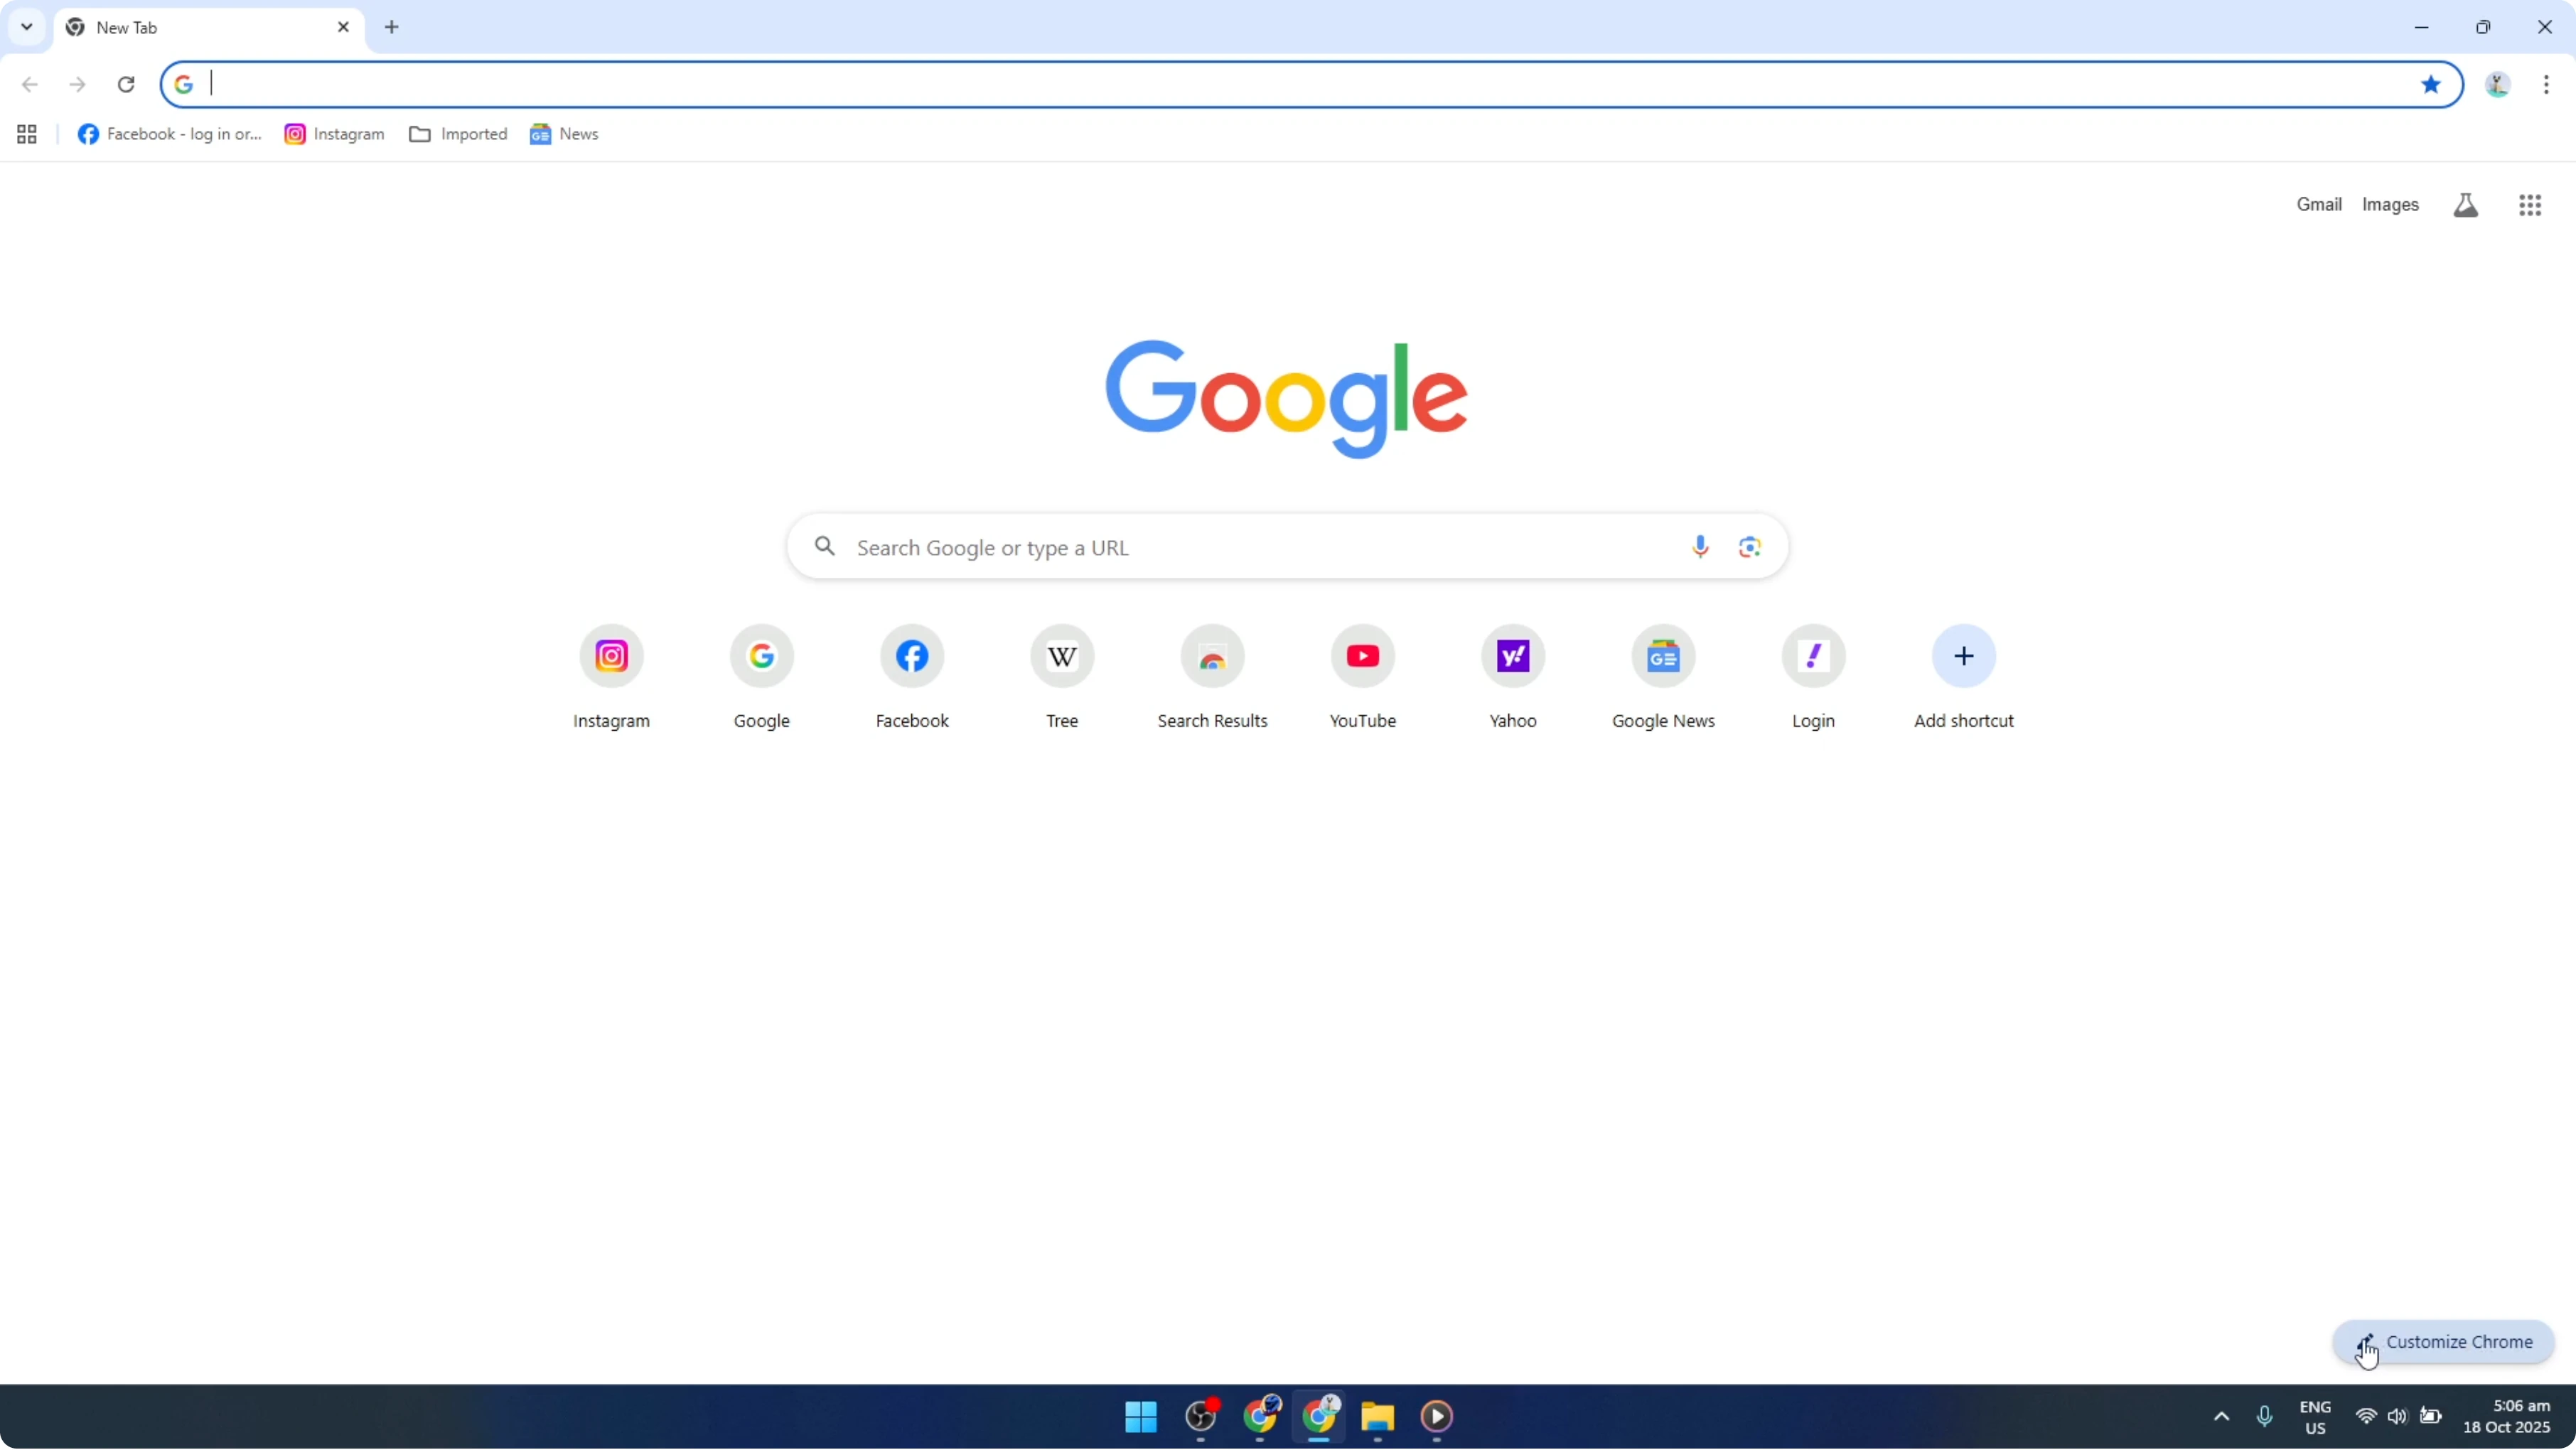Switch input language ENG US

[2315, 1418]
